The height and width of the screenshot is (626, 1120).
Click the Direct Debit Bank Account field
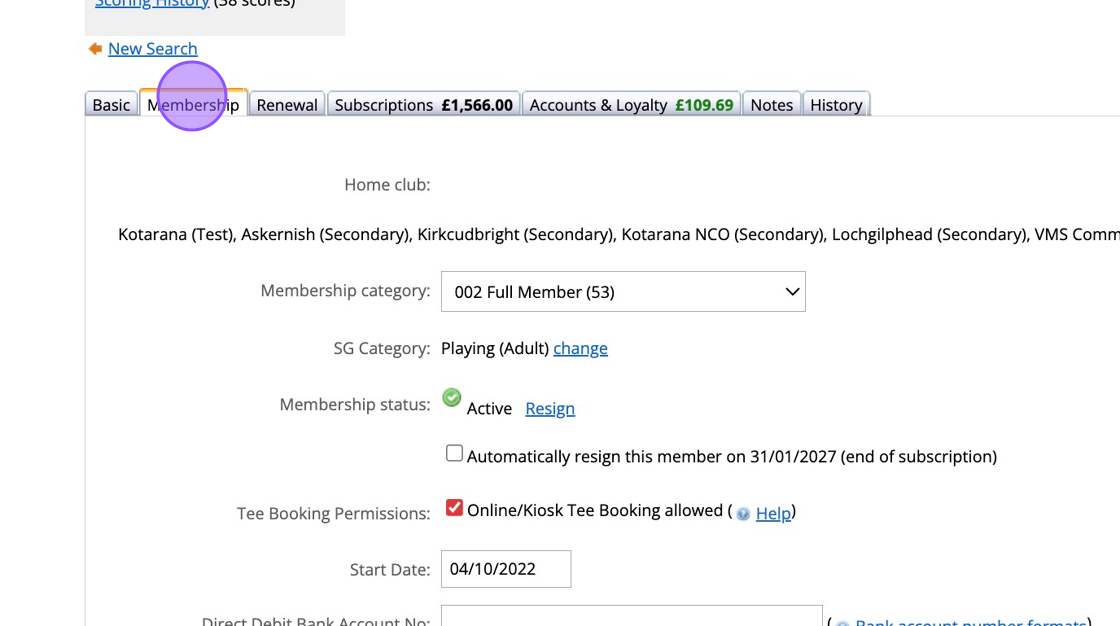631,617
